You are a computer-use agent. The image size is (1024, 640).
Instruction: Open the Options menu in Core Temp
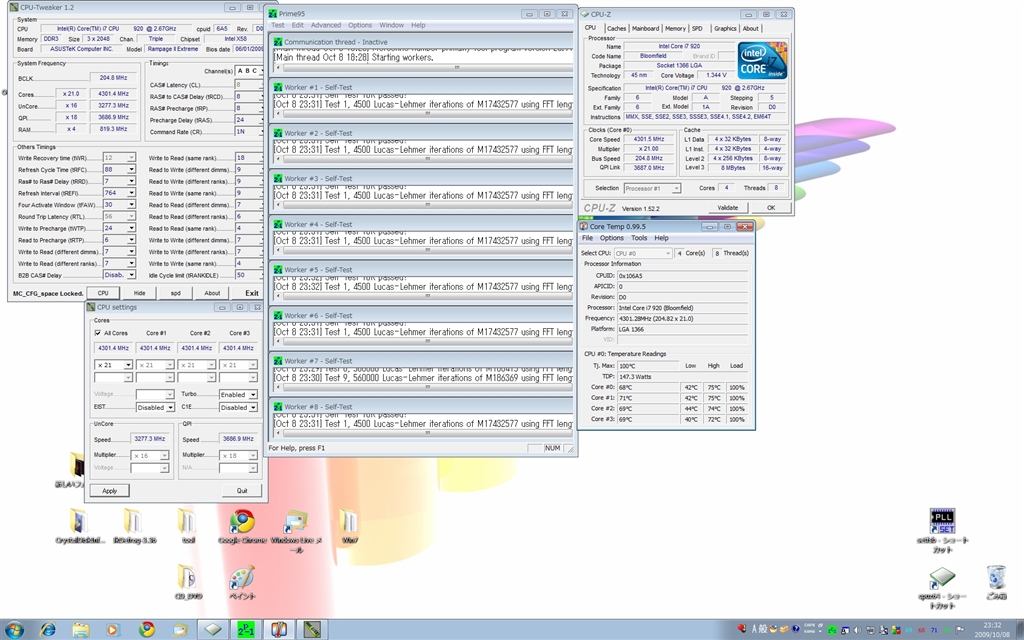point(611,238)
